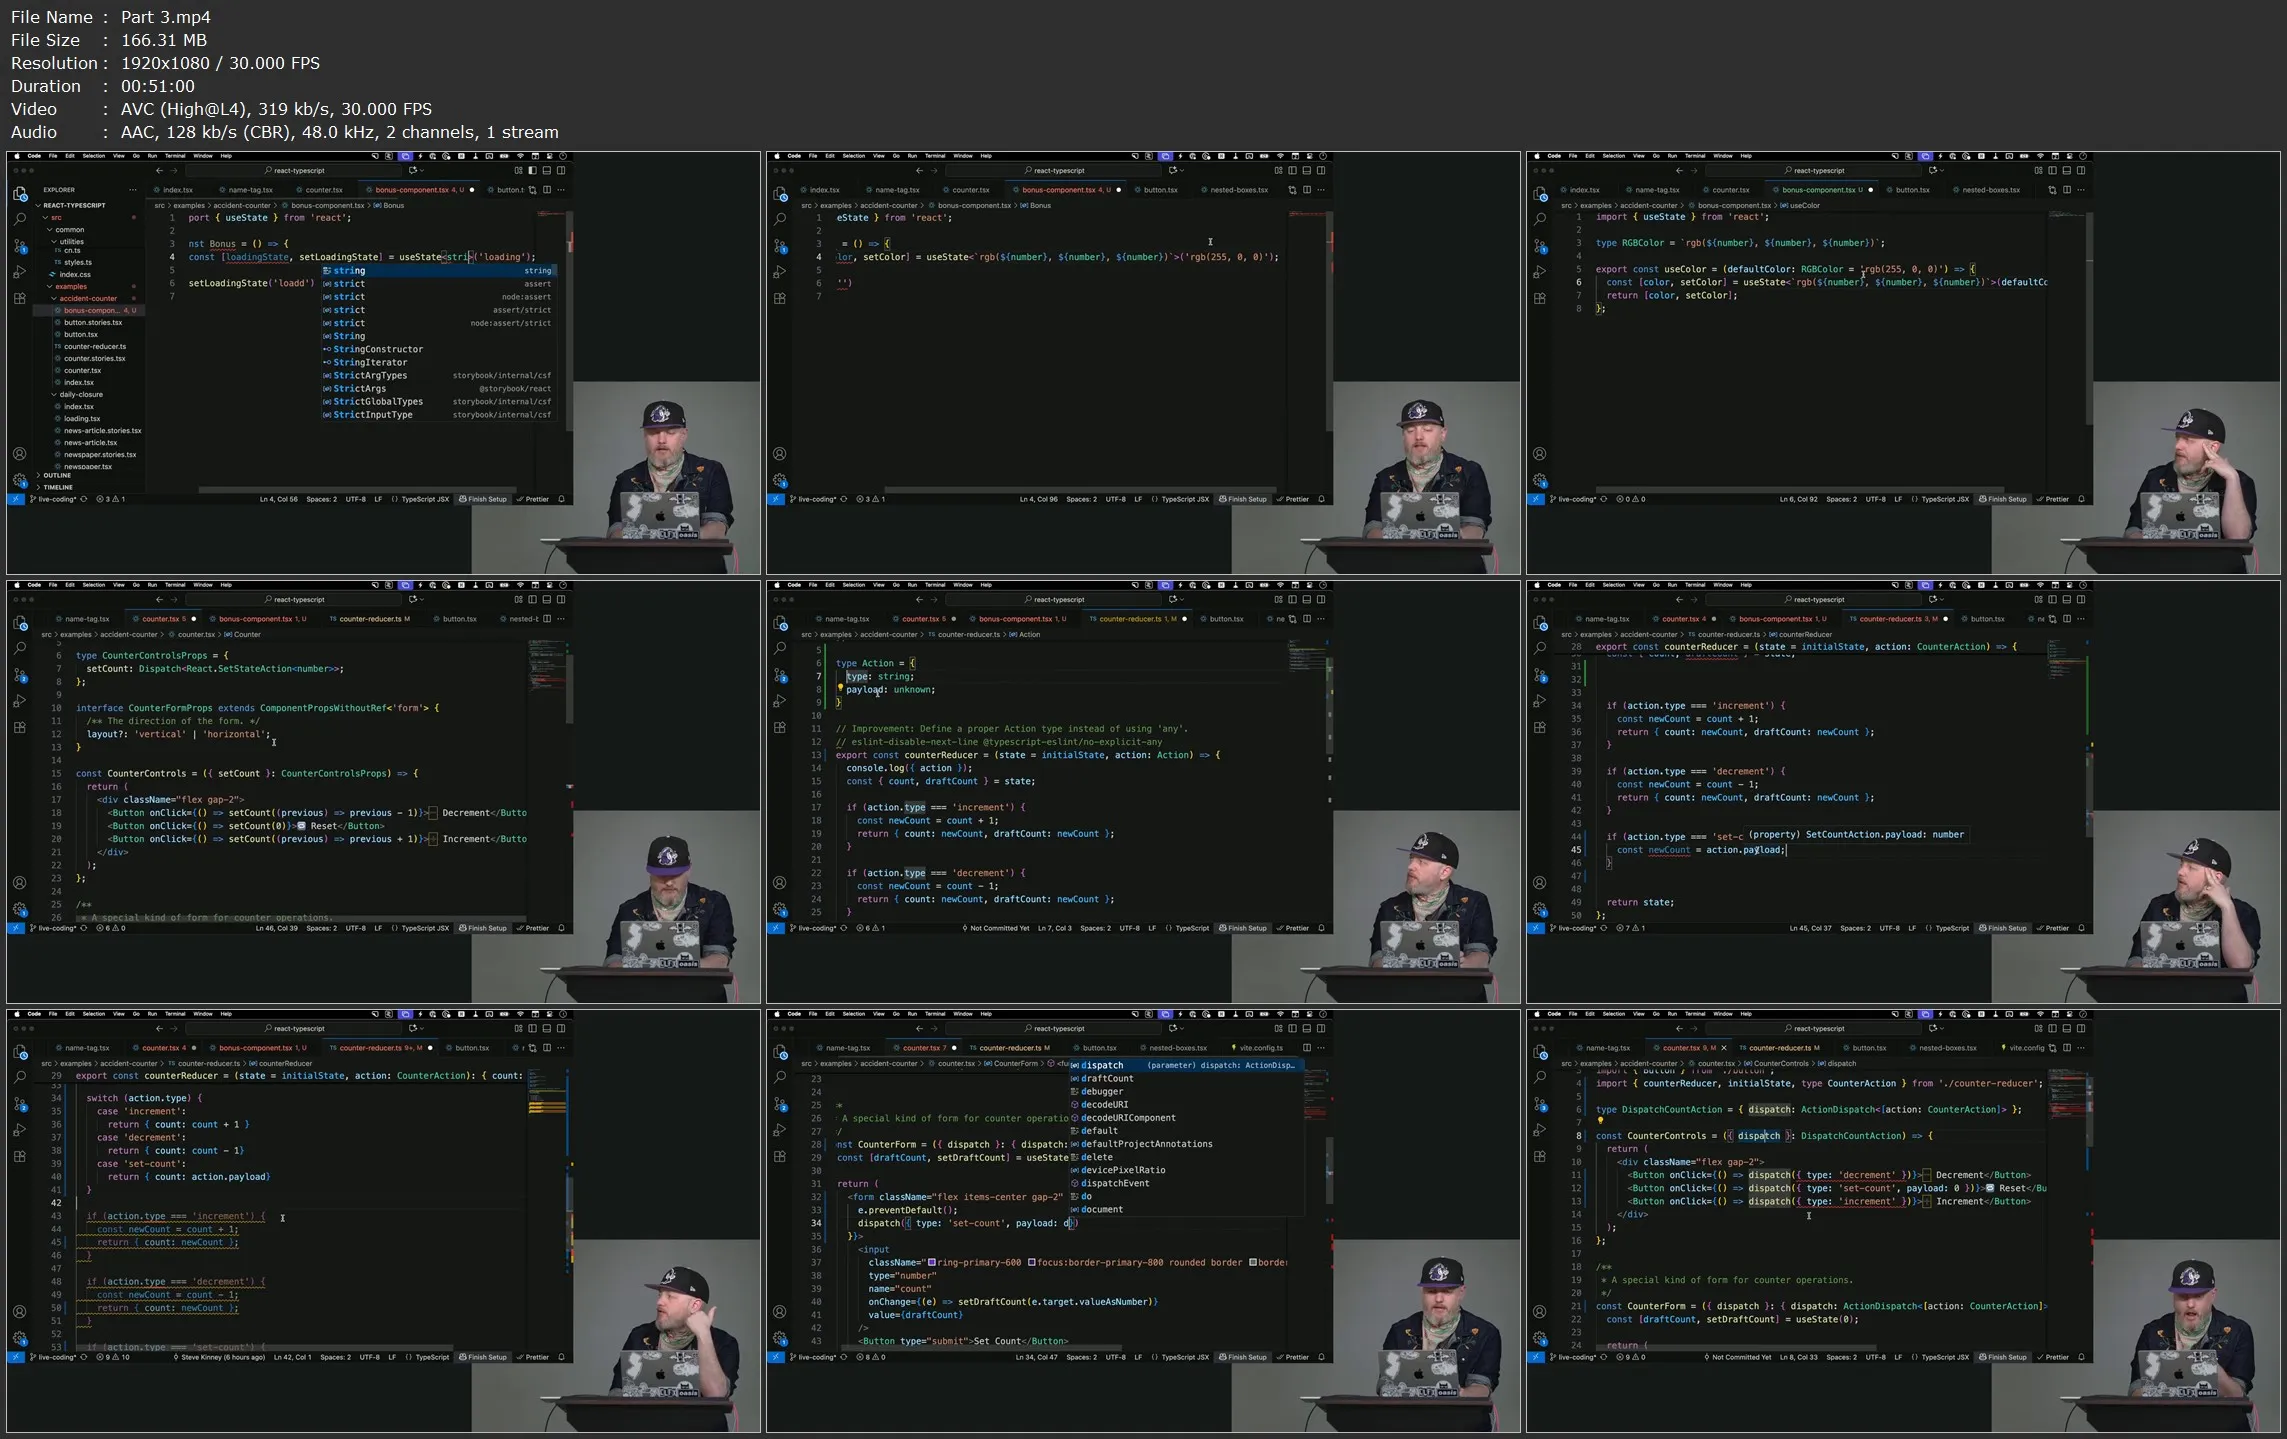The width and height of the screenshot is (2287, 1439).
Task: Open Extensions view beside the Explorer file tree
Action: (20, 298)
